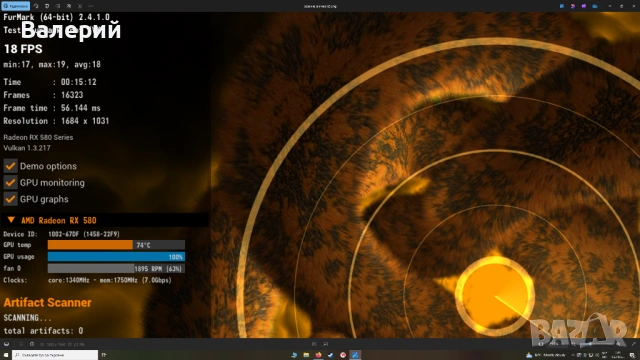Screen dimensions: 640x360
Task: Click the fullscreen icon at Photos bottom-right corner
Action: [633, 344]
